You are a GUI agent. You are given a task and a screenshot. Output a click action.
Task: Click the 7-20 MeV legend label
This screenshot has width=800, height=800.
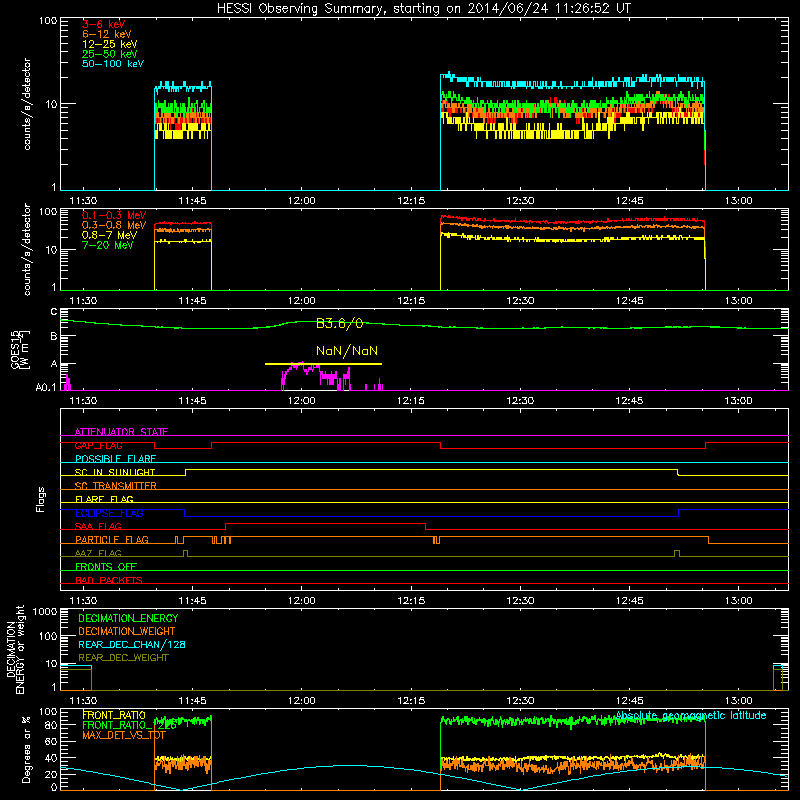pyautogui.click(x=107, y=245)
